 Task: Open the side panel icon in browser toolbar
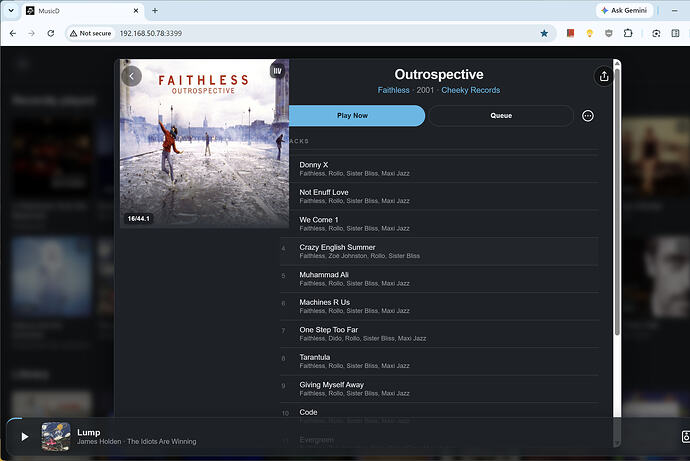click(675, 33)
